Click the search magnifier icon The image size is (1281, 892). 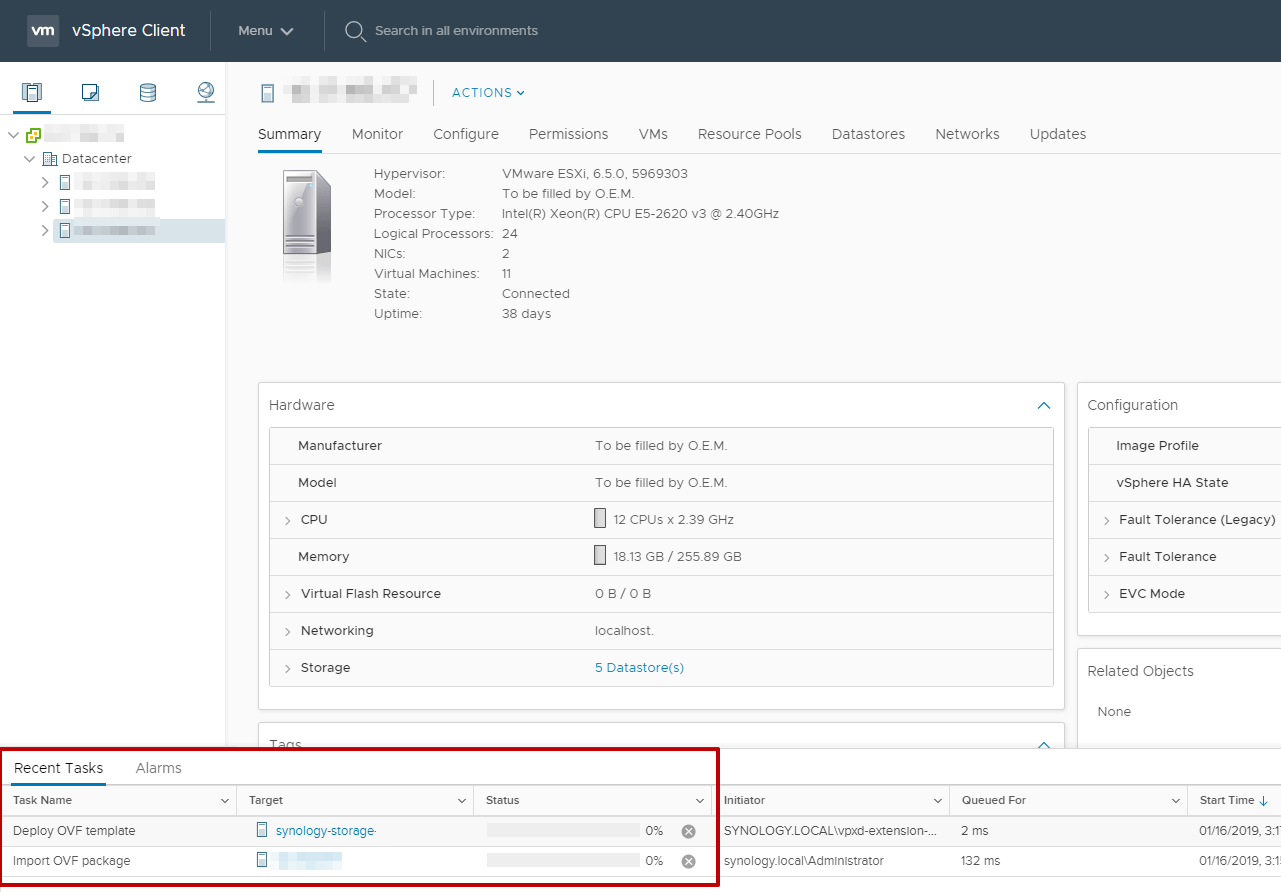[355, 31]
